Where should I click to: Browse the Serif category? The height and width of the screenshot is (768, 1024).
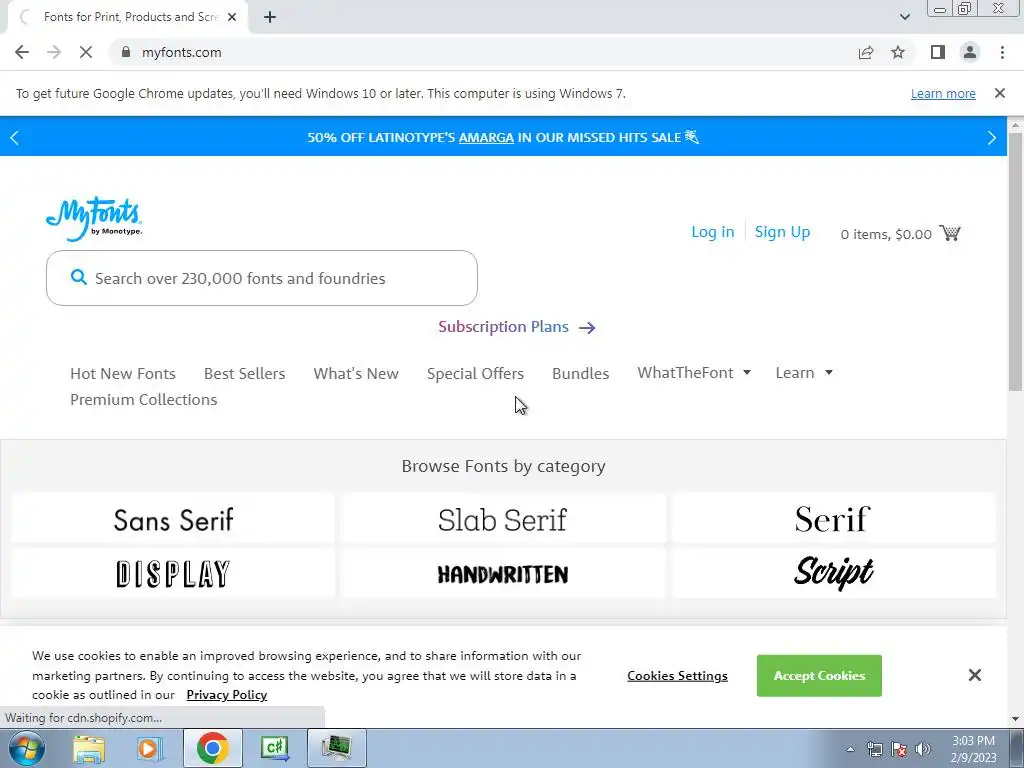pyautogui.click(x=833, y=519)
